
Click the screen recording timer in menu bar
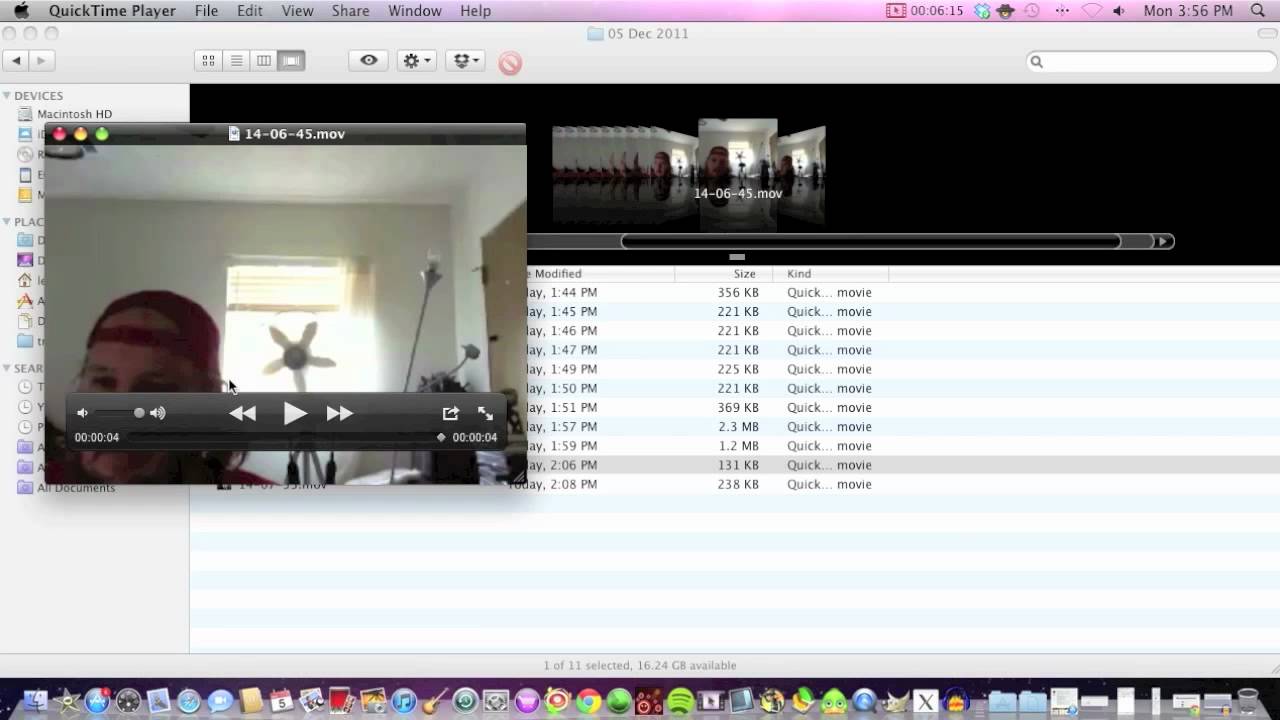(x=925, y=11)
